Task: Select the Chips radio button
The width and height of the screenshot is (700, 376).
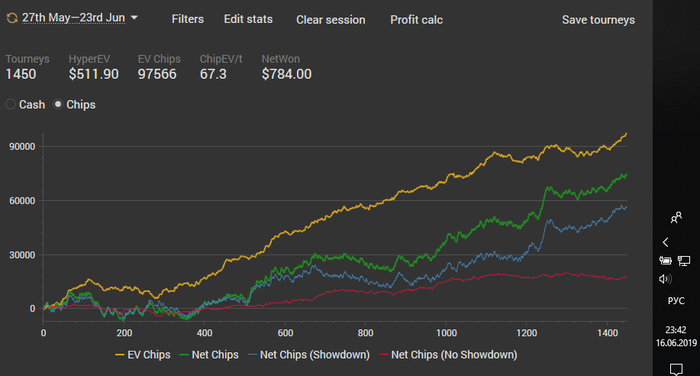Action: 58,104
